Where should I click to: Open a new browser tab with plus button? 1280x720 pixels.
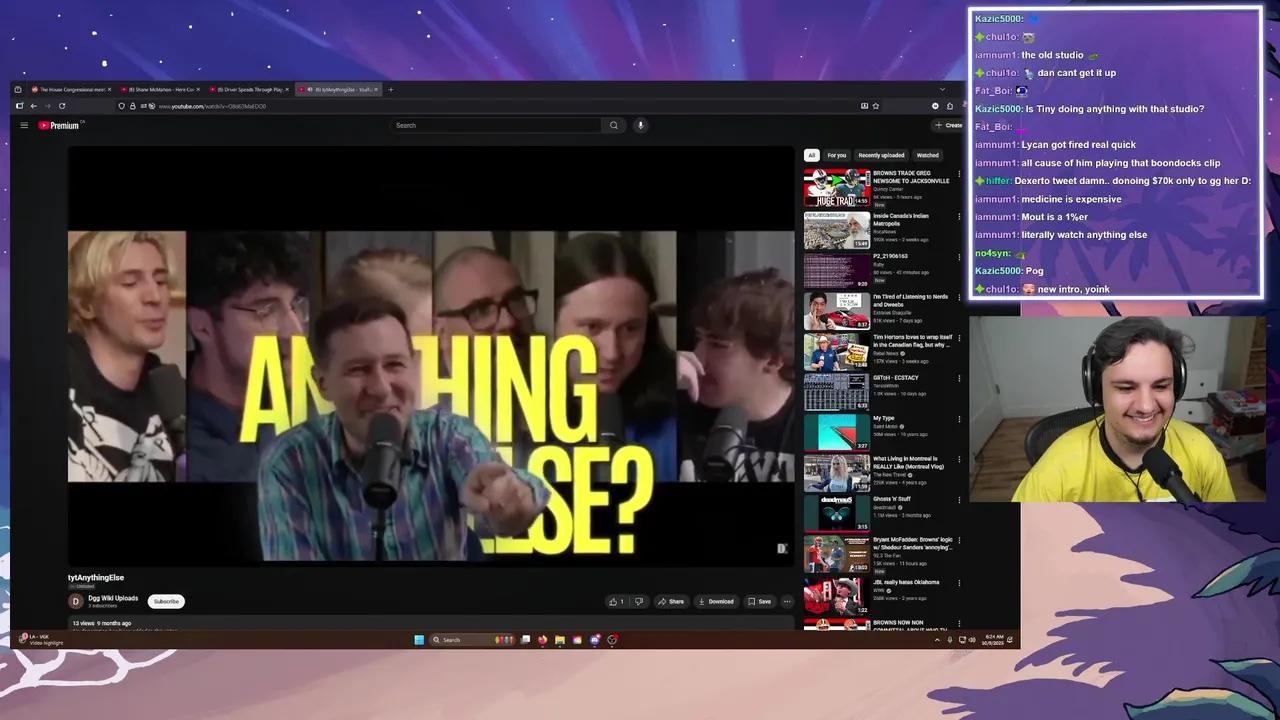390,89
